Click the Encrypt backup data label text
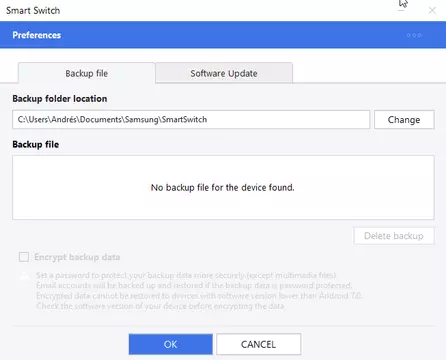 (x=77, y=257)
